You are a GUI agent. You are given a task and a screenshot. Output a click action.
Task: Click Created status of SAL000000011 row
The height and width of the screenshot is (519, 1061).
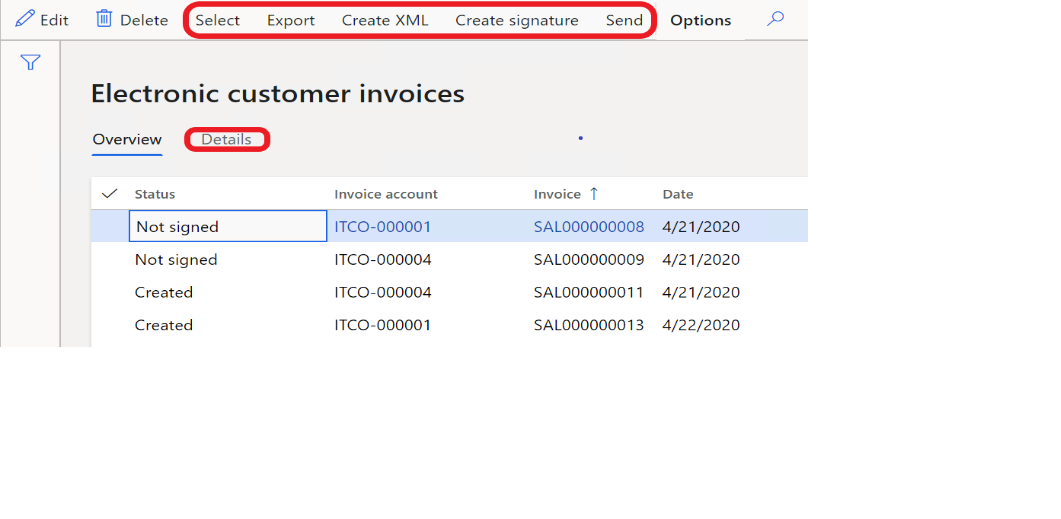pos(164,292)
